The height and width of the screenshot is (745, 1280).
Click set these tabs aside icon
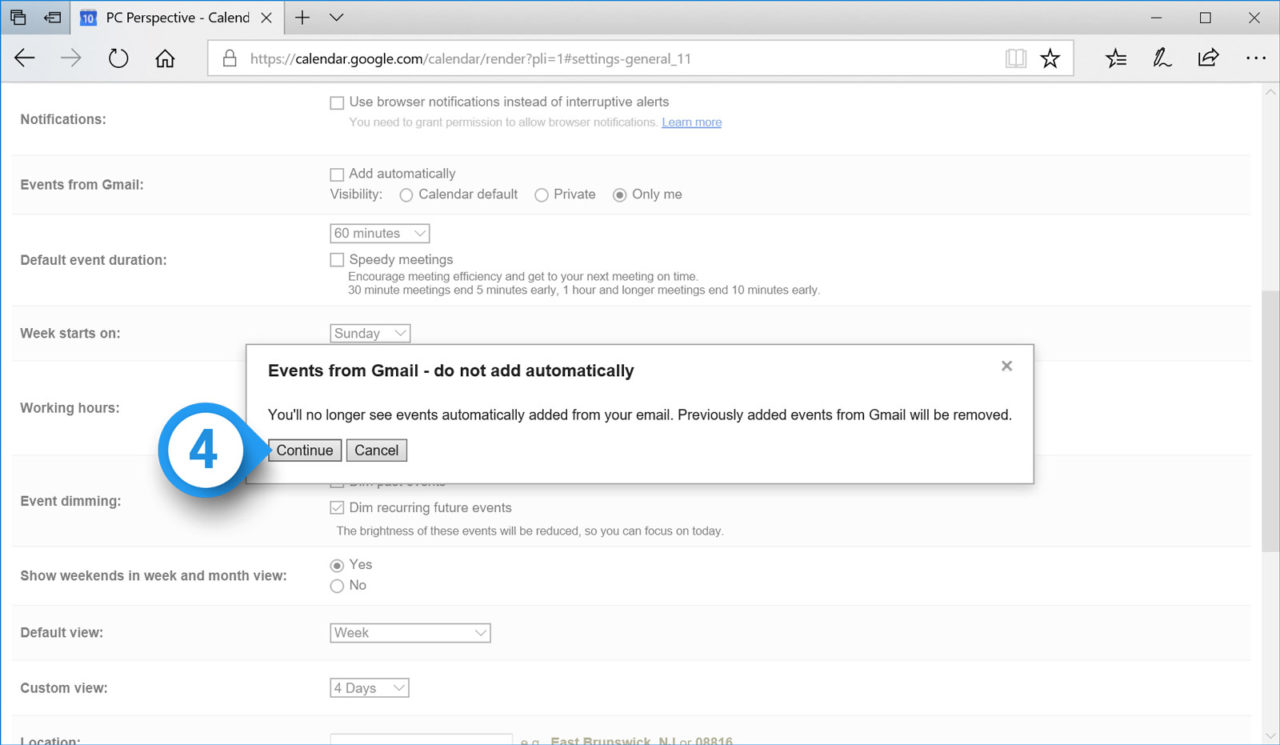point(52,18)
